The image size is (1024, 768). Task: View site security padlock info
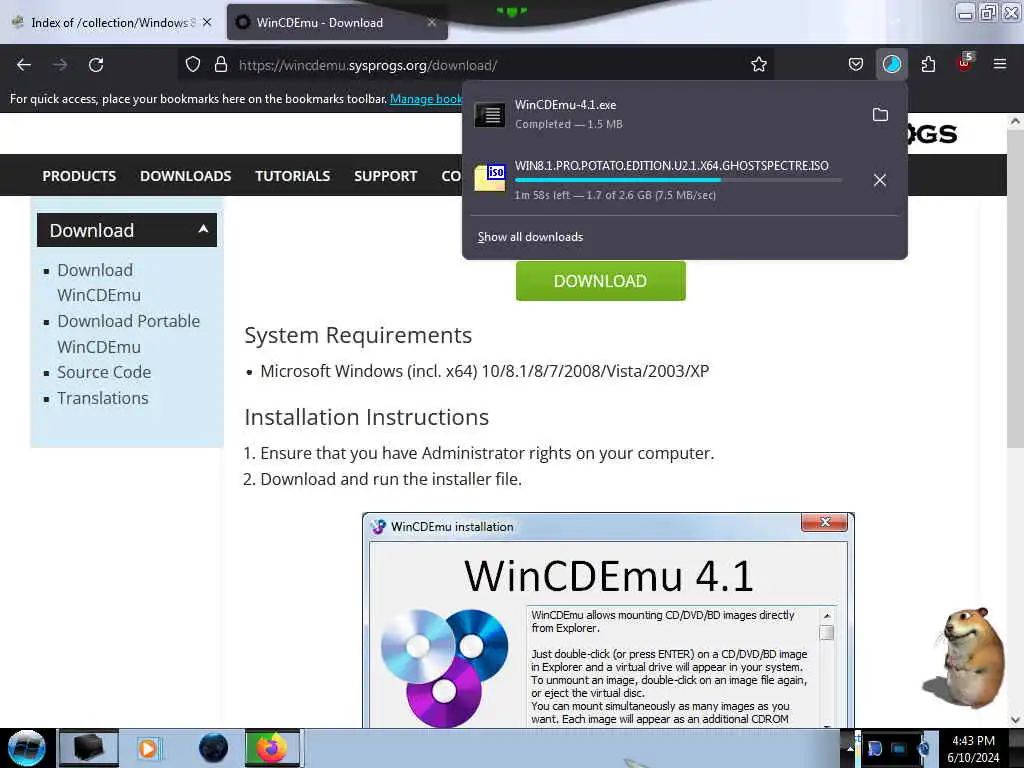click(221, 65)
